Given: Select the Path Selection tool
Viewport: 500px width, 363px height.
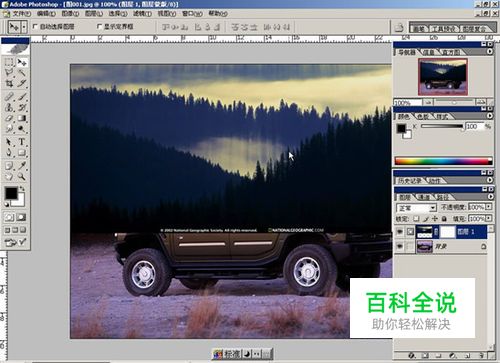Looking at the screenshot, I should pyautogui.click(x=9, y=142).
